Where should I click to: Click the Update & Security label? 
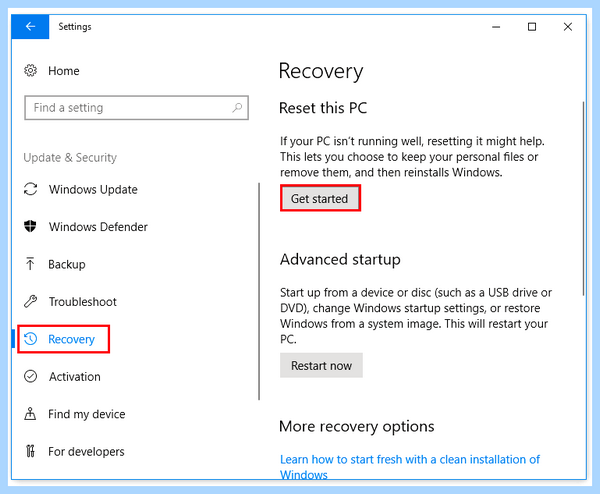(70, 158)
